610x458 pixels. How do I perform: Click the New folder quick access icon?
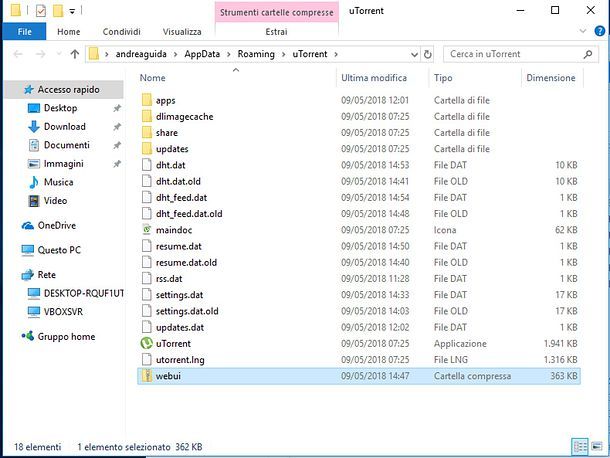(x=58, y=11)
